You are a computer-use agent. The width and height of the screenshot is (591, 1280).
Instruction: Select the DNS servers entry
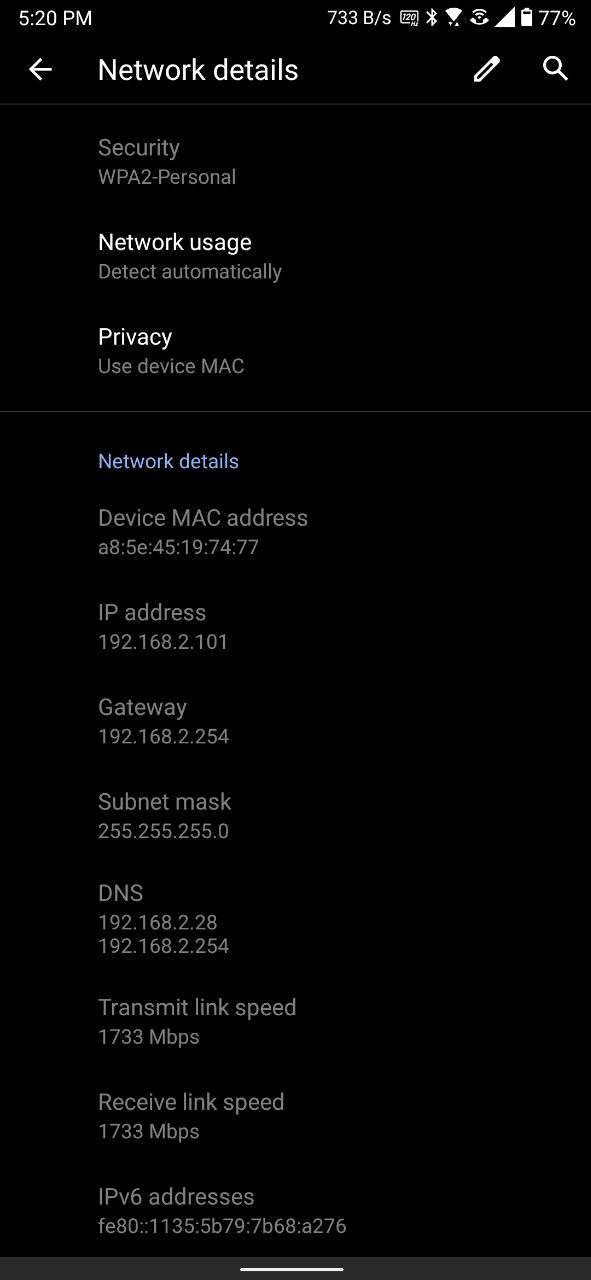coord(295,919)
